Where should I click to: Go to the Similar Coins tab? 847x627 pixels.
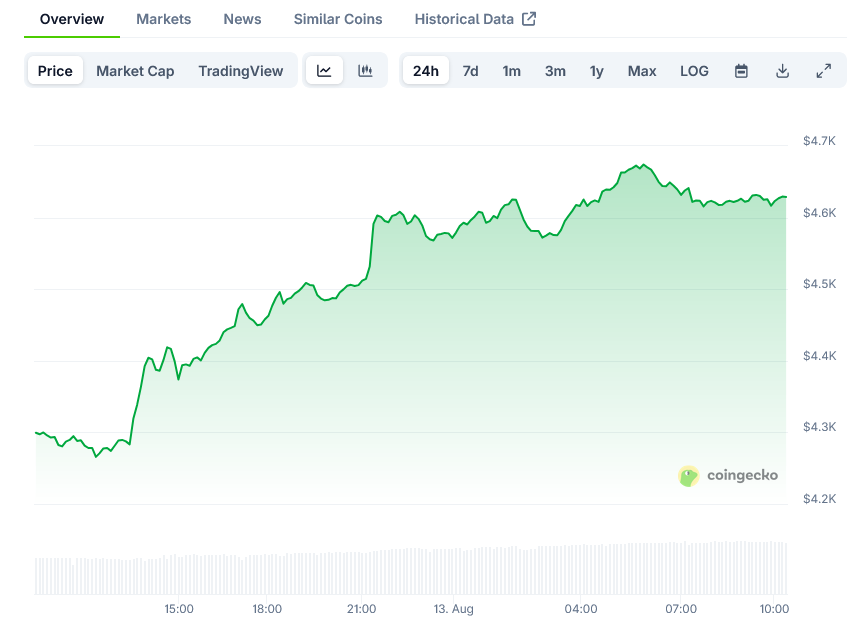tap(338, 19)
